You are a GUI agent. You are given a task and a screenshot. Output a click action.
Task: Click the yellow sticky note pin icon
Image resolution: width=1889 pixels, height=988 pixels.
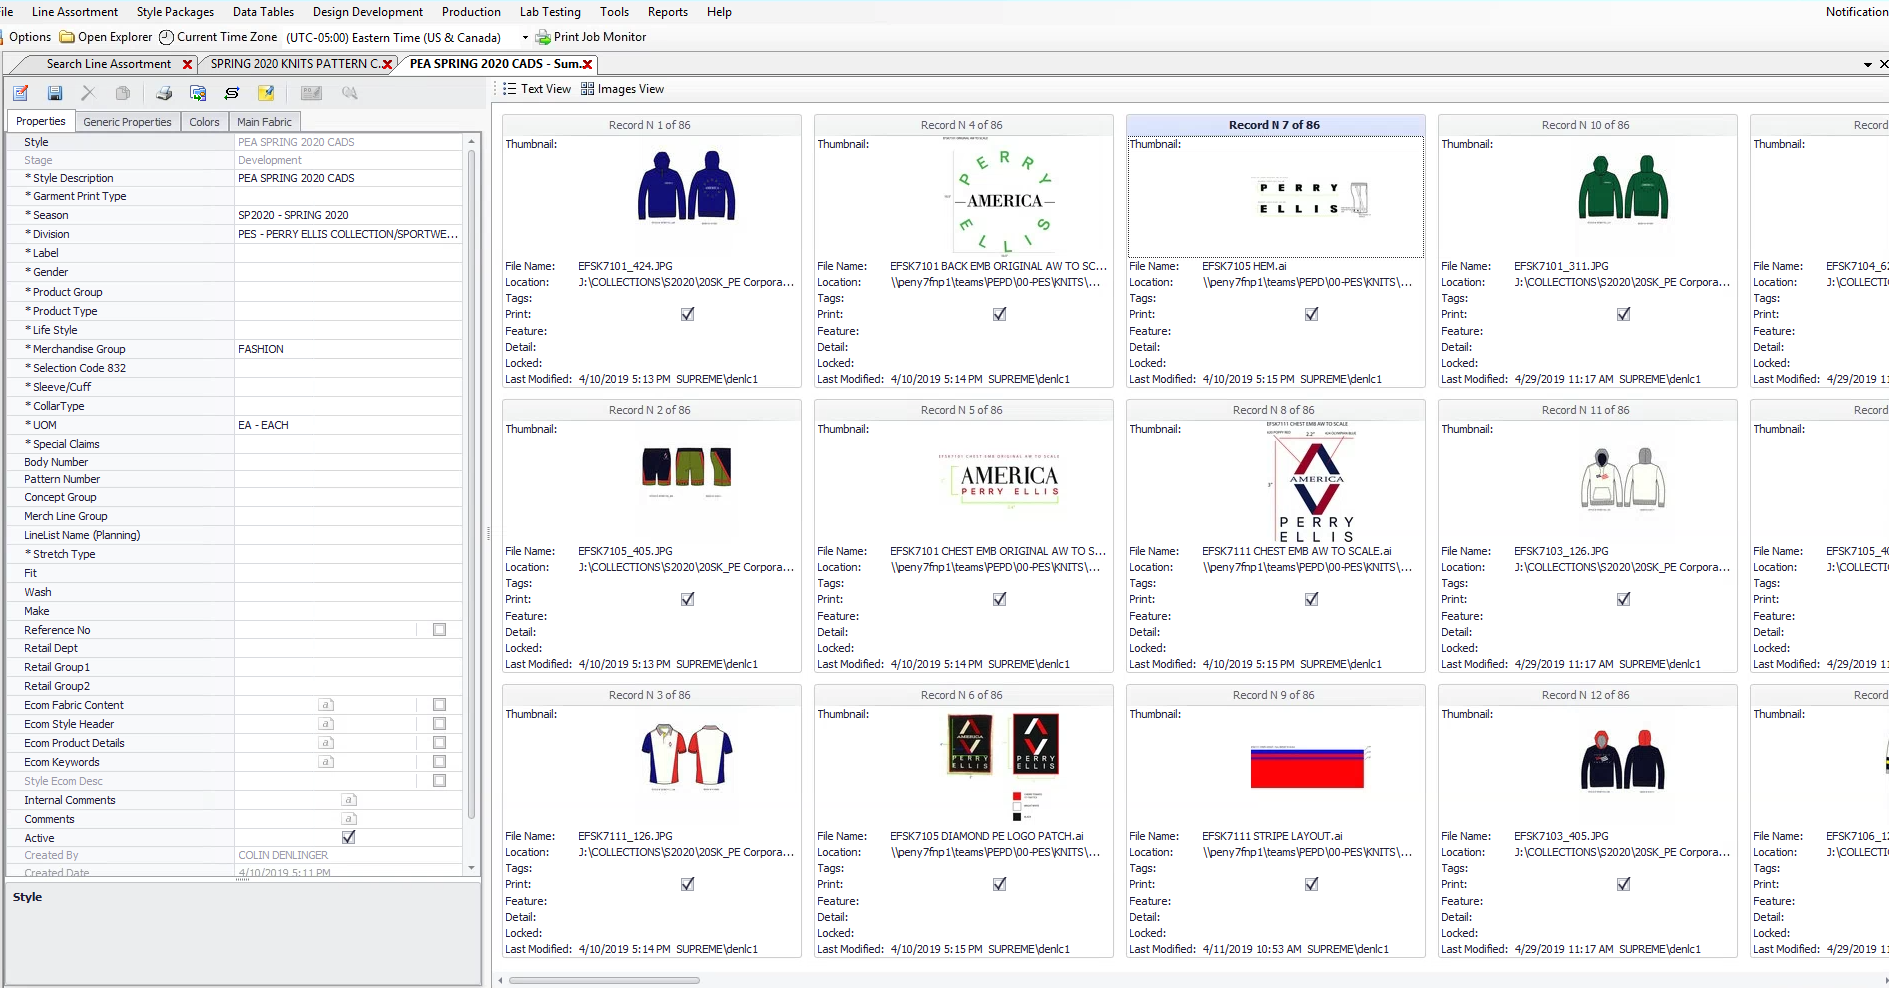coord(266,93)
